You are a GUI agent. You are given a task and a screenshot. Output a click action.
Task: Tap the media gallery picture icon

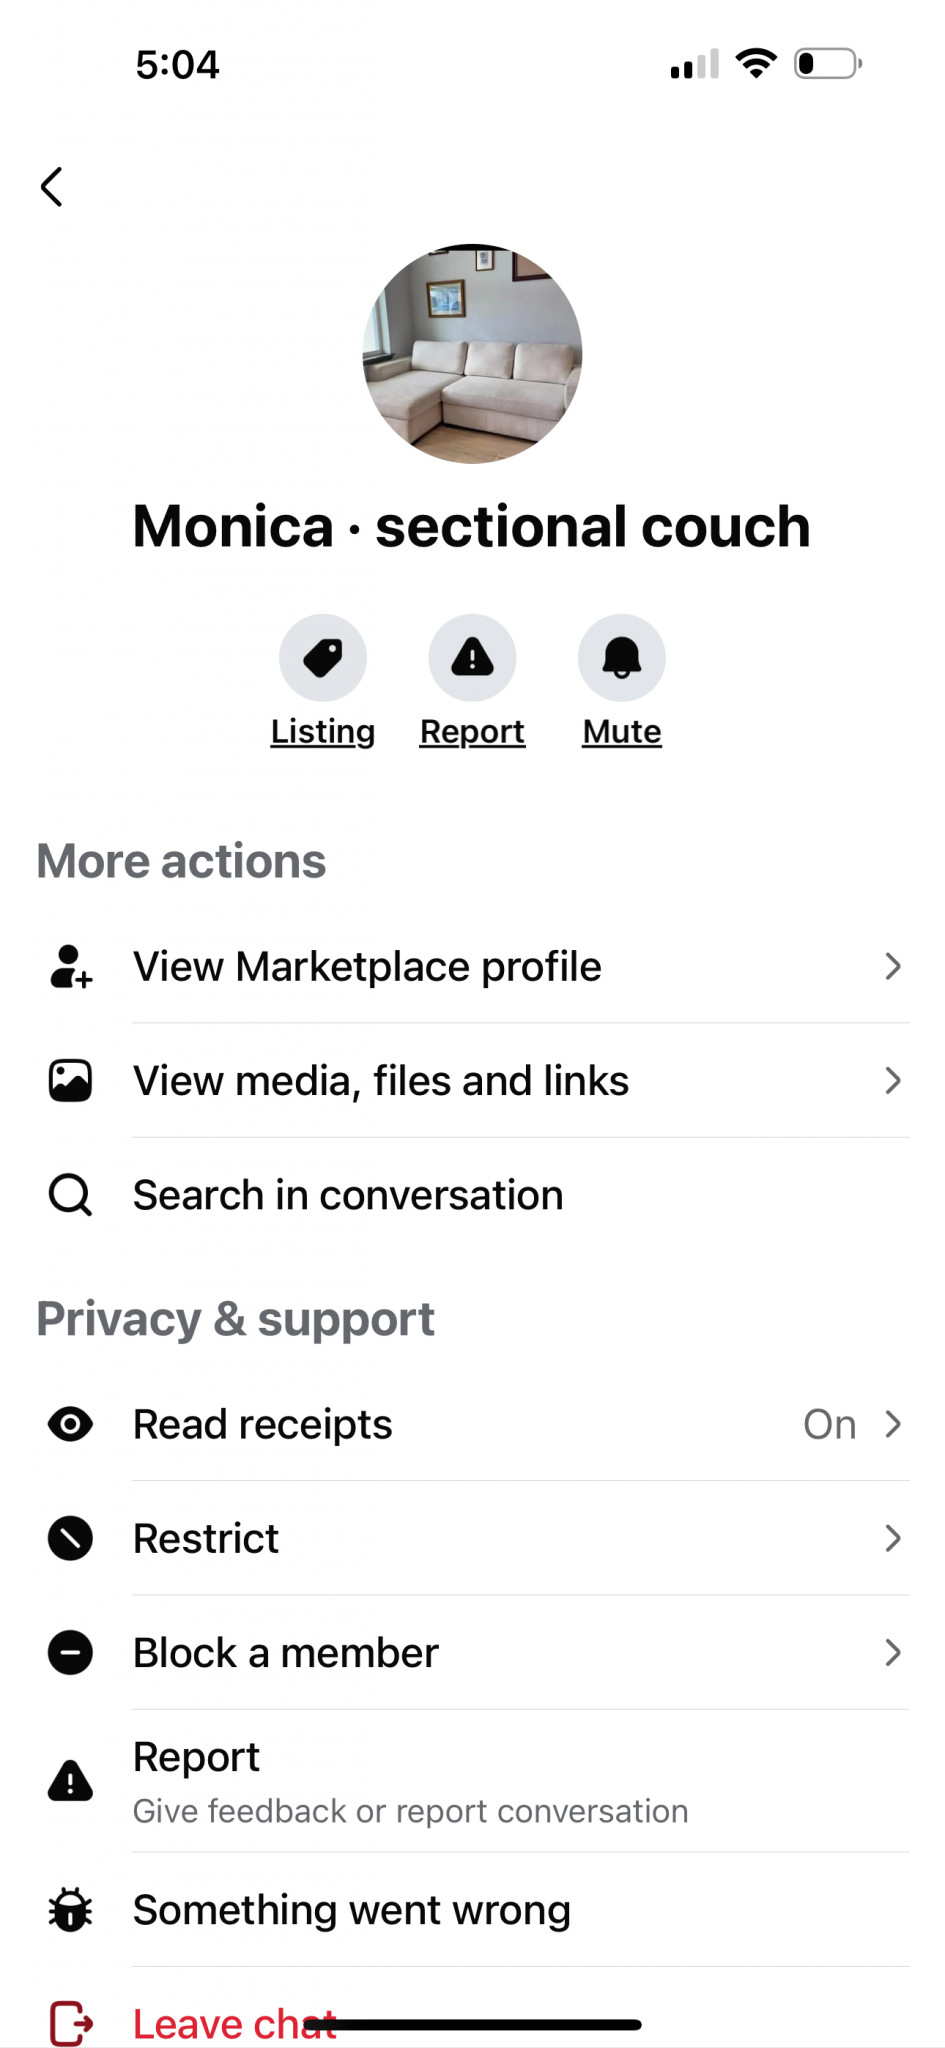[70, 1081]
